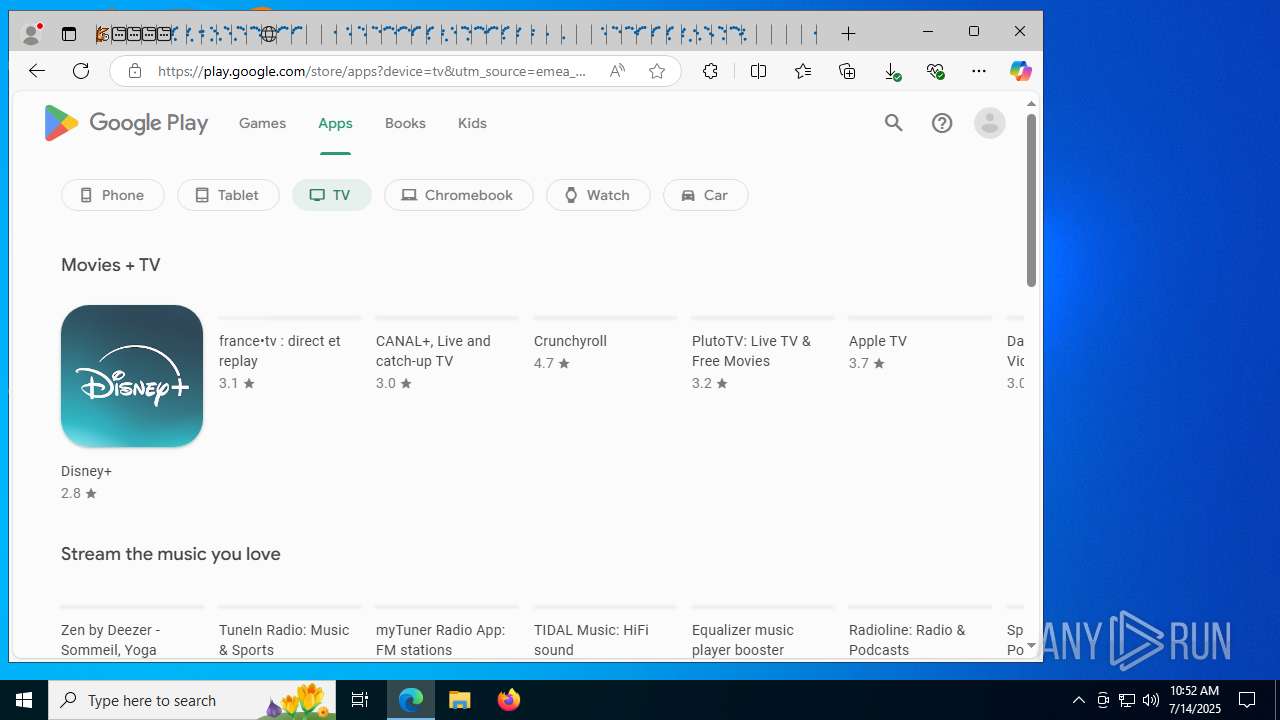Open the Edge profile icon
The image size is (1280, 720).
(32, 34)
